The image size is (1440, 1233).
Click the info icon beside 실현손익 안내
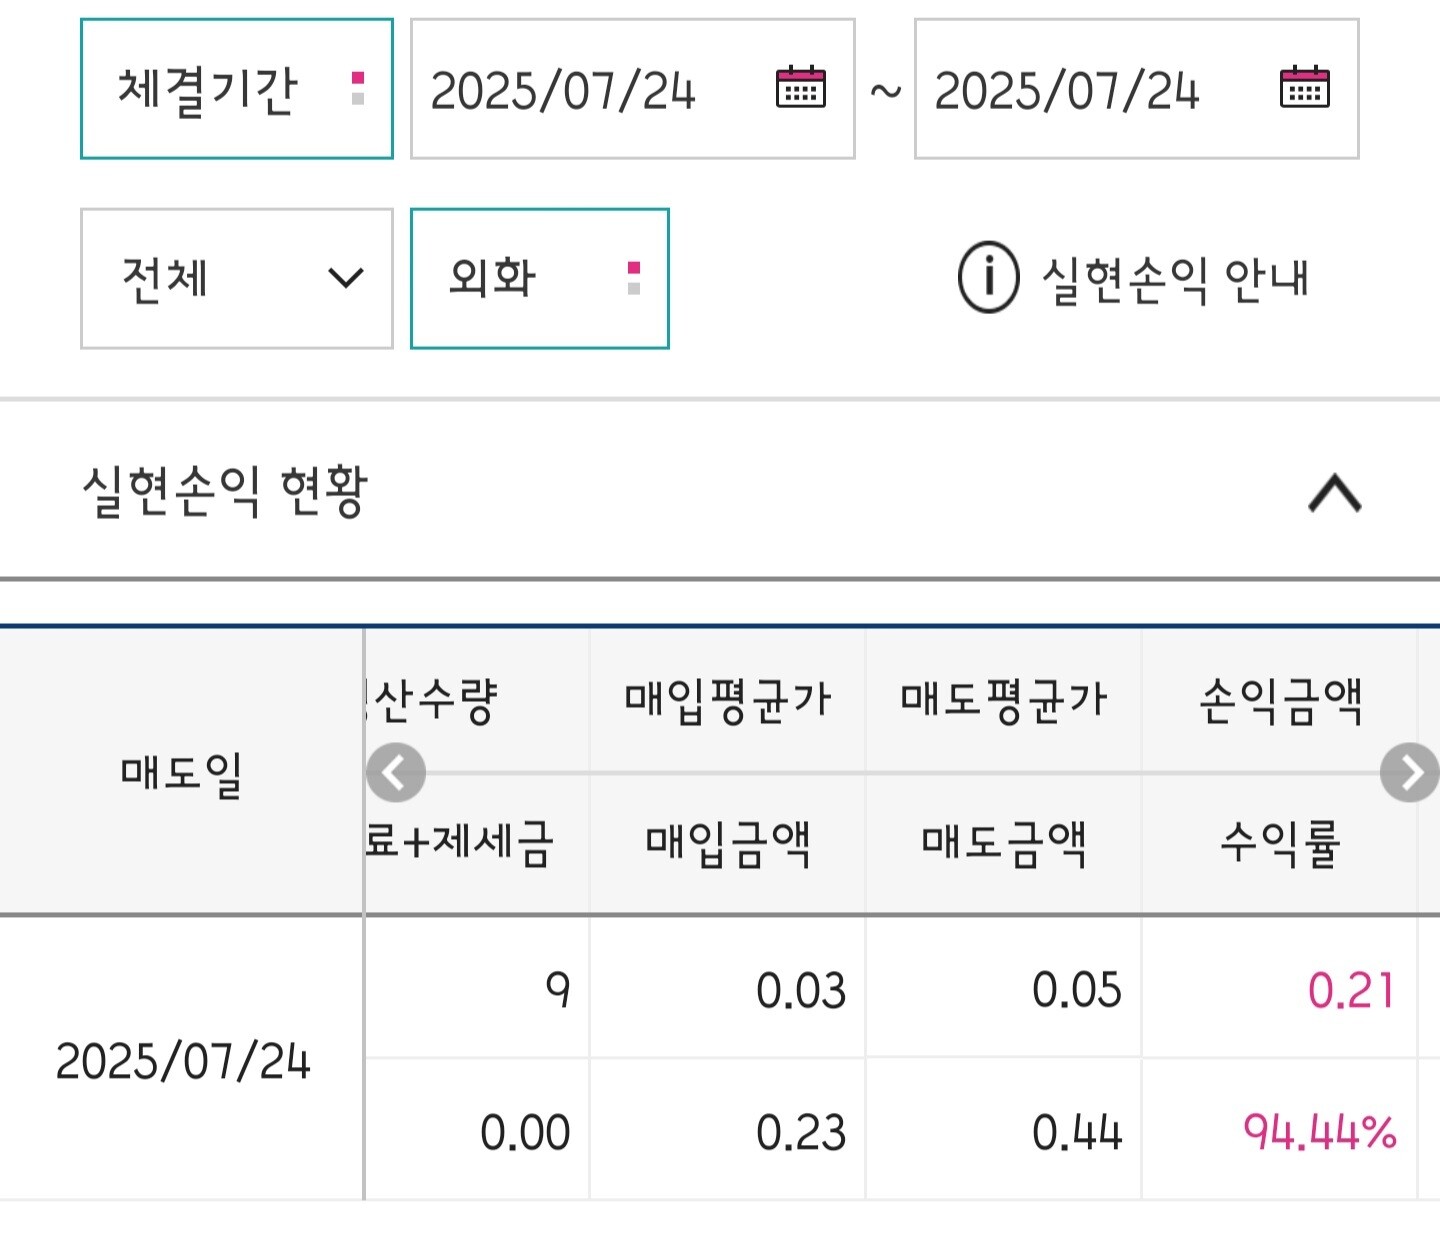tap(988, 278)
